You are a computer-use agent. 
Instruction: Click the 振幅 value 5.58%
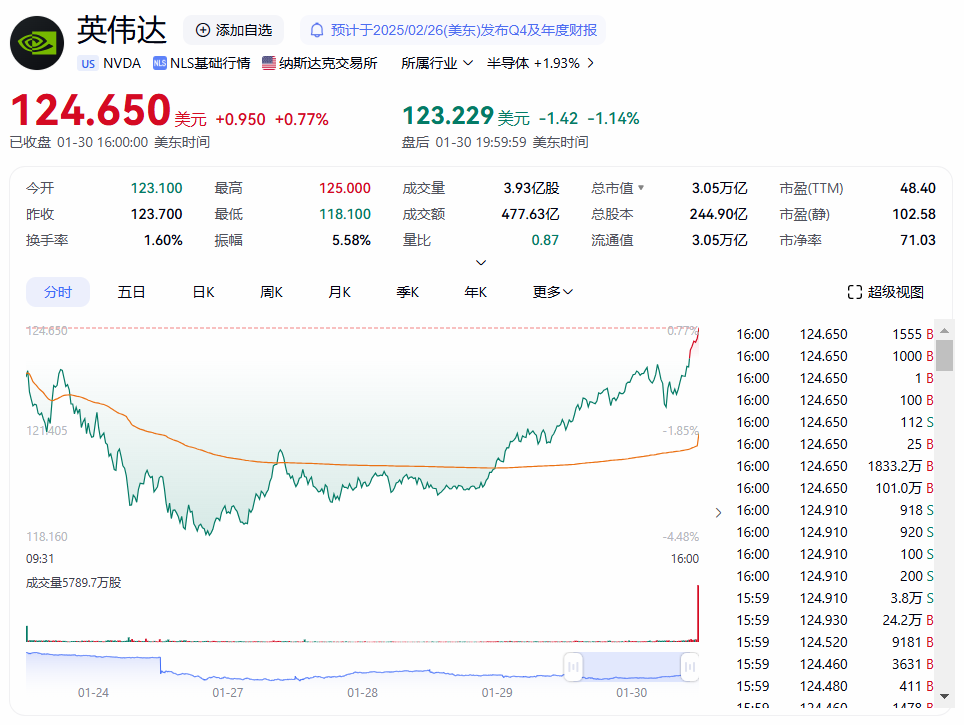coord(351,240)
